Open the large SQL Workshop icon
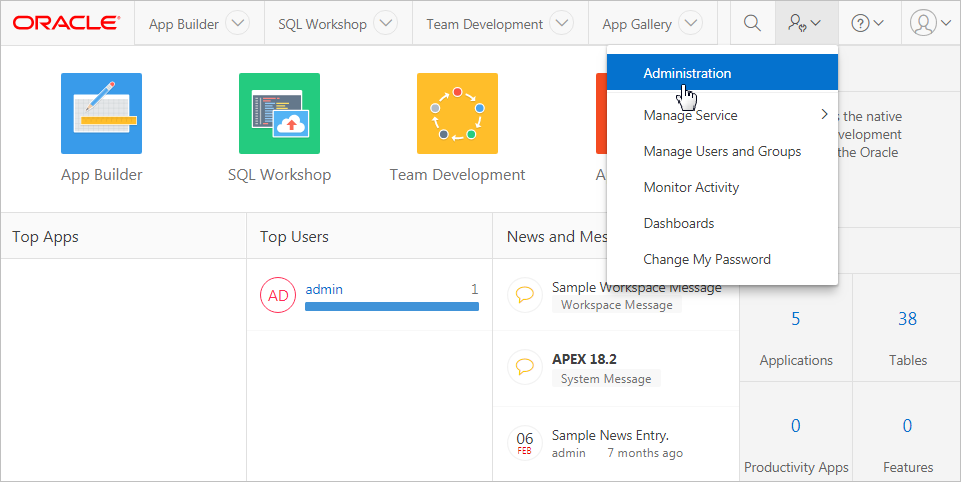Screen dimensions: 961x482 279,113
